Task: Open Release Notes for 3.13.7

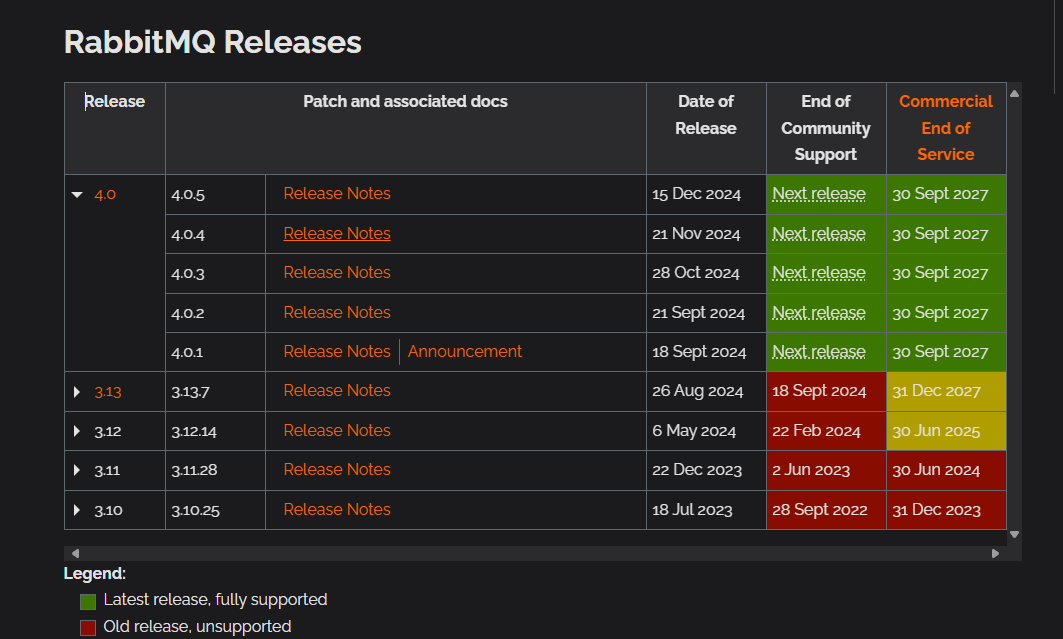Action: click(x=337, y=391)
